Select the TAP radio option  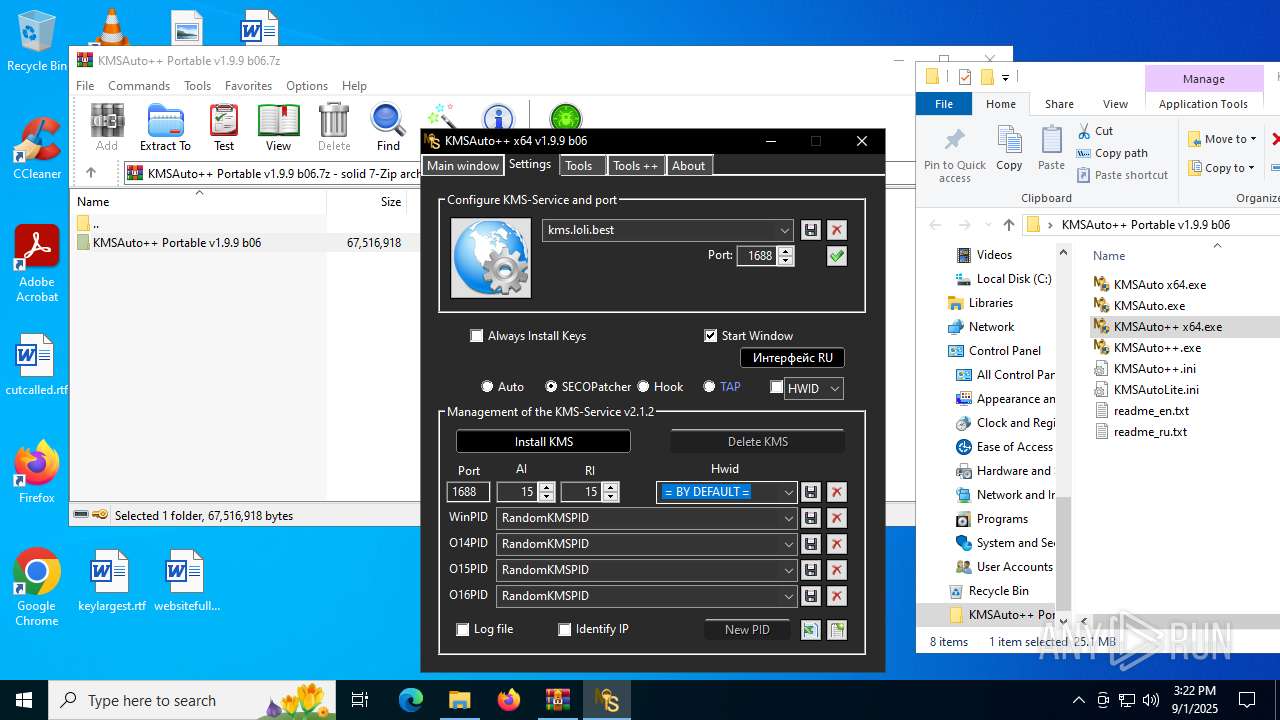pyautogui.click(x=709, y=387)
